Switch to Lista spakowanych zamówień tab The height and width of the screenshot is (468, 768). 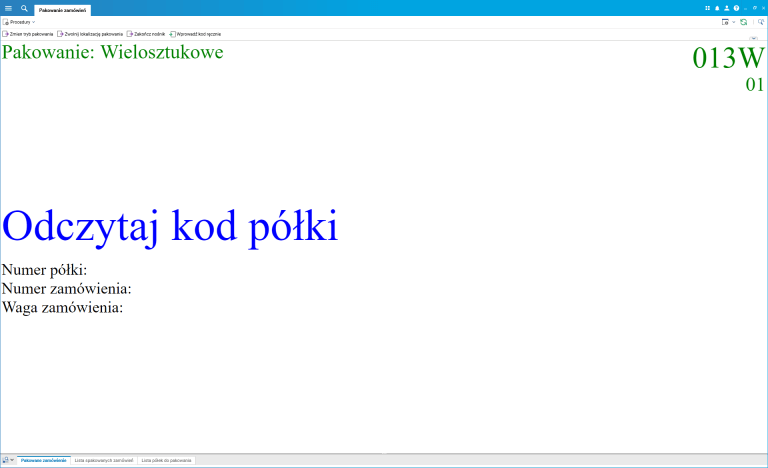tap(104, 460)
